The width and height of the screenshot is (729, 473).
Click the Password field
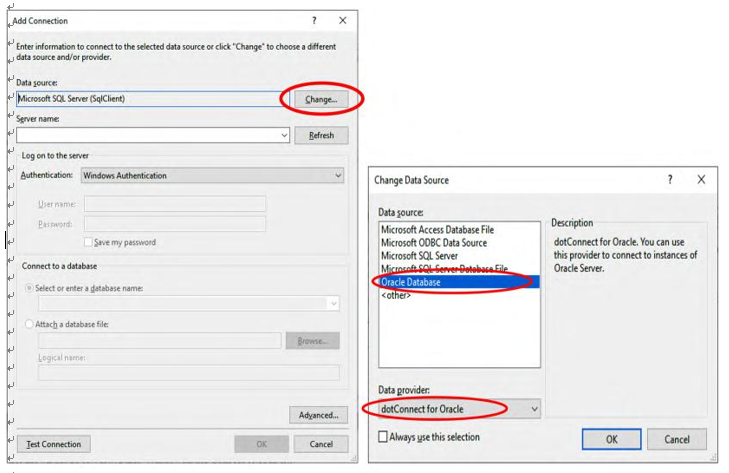pos(175,224)
